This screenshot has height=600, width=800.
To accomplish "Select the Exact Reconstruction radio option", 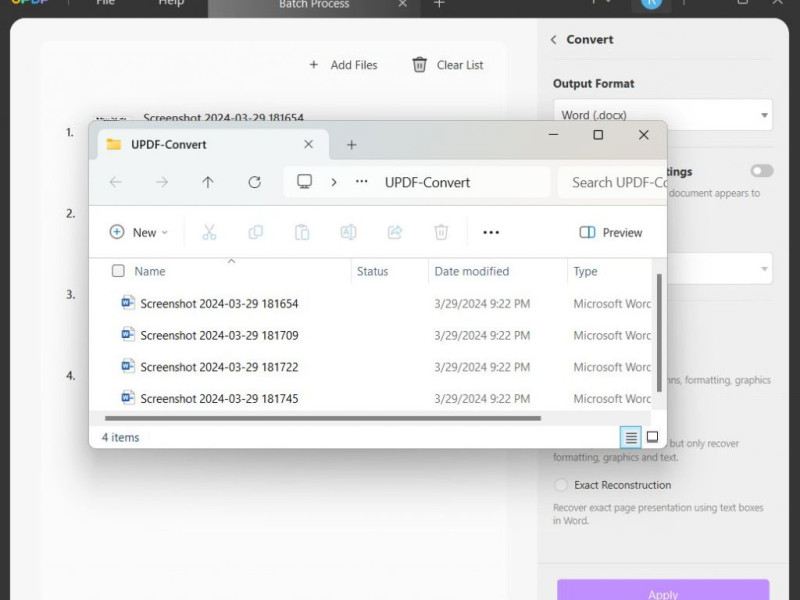I will tap(561, 485).
